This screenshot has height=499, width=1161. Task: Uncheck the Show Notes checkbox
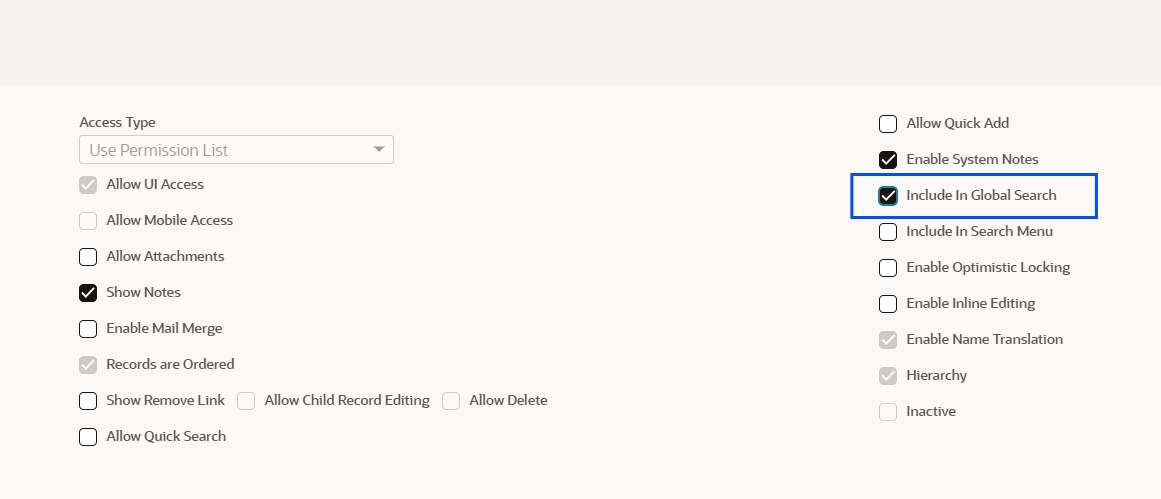click(x=88, y=293)
